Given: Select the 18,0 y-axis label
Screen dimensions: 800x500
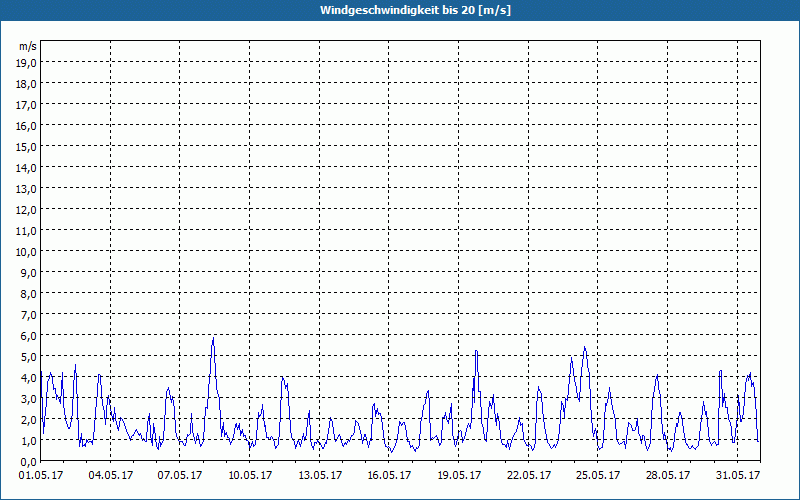Looking at the screenshot, I should 28,83.
